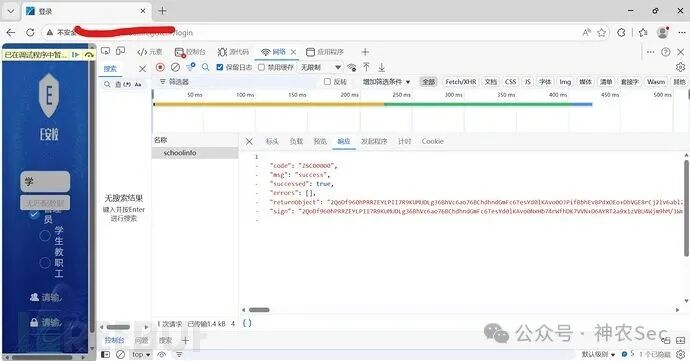690x361 pixels.
Task: Close the request details pane with the X
Action: (249, 141)
